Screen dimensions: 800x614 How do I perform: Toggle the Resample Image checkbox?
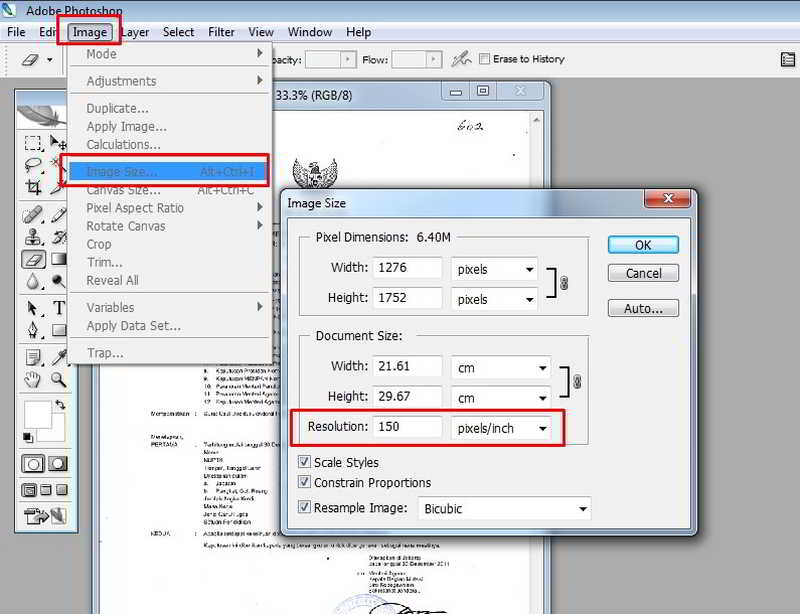tap(304, 507)
